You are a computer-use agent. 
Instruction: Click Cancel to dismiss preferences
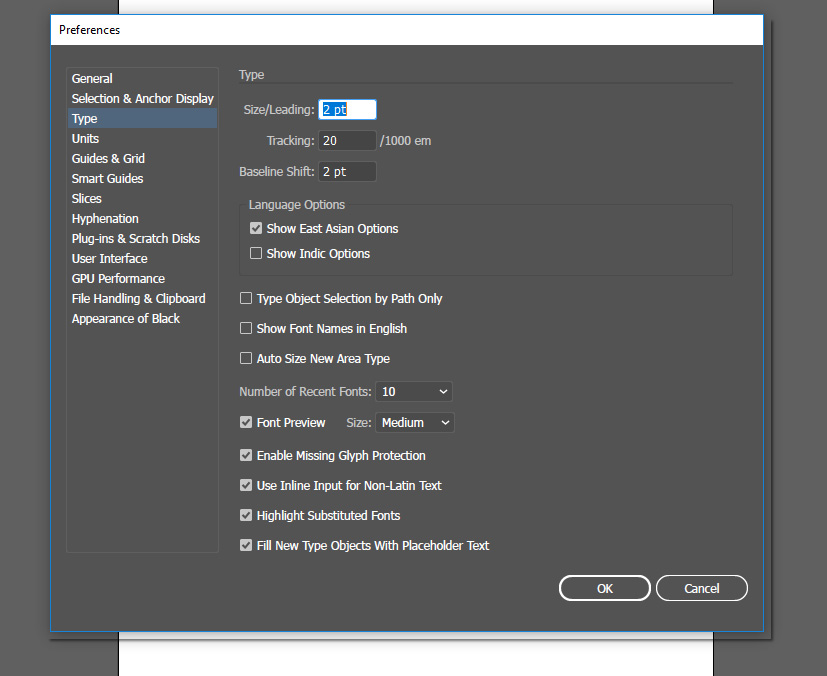(x=701, y=588)
